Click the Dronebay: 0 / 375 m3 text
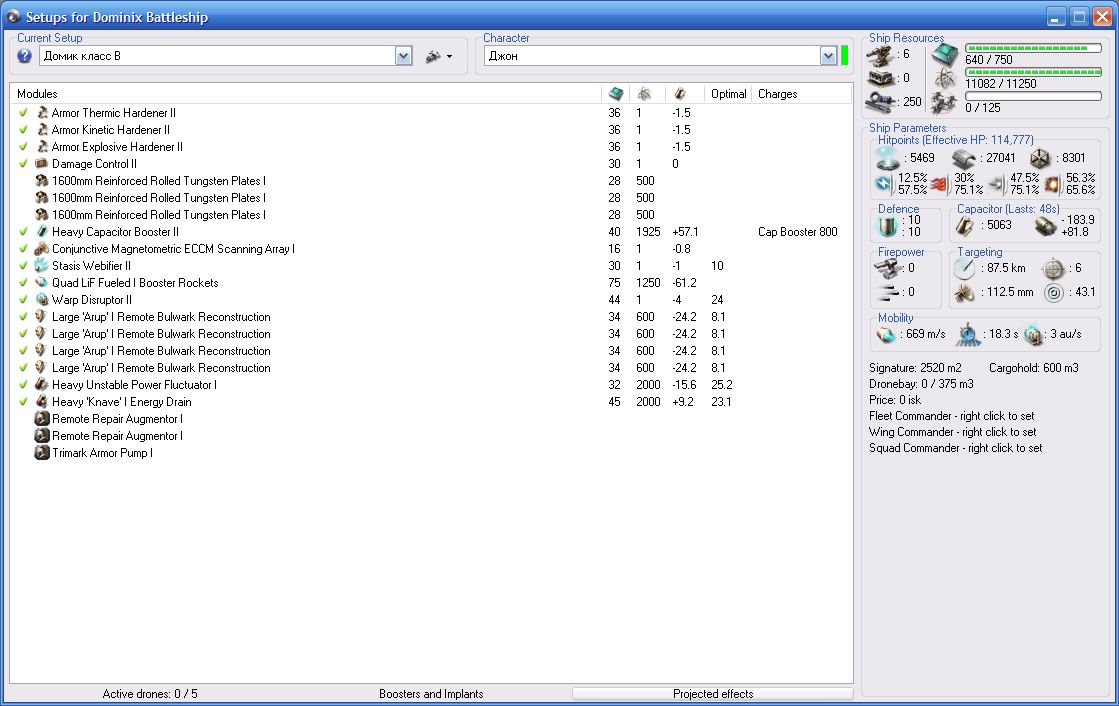The height and width of the screenshot is (706, 1119). tap(921, 383)
